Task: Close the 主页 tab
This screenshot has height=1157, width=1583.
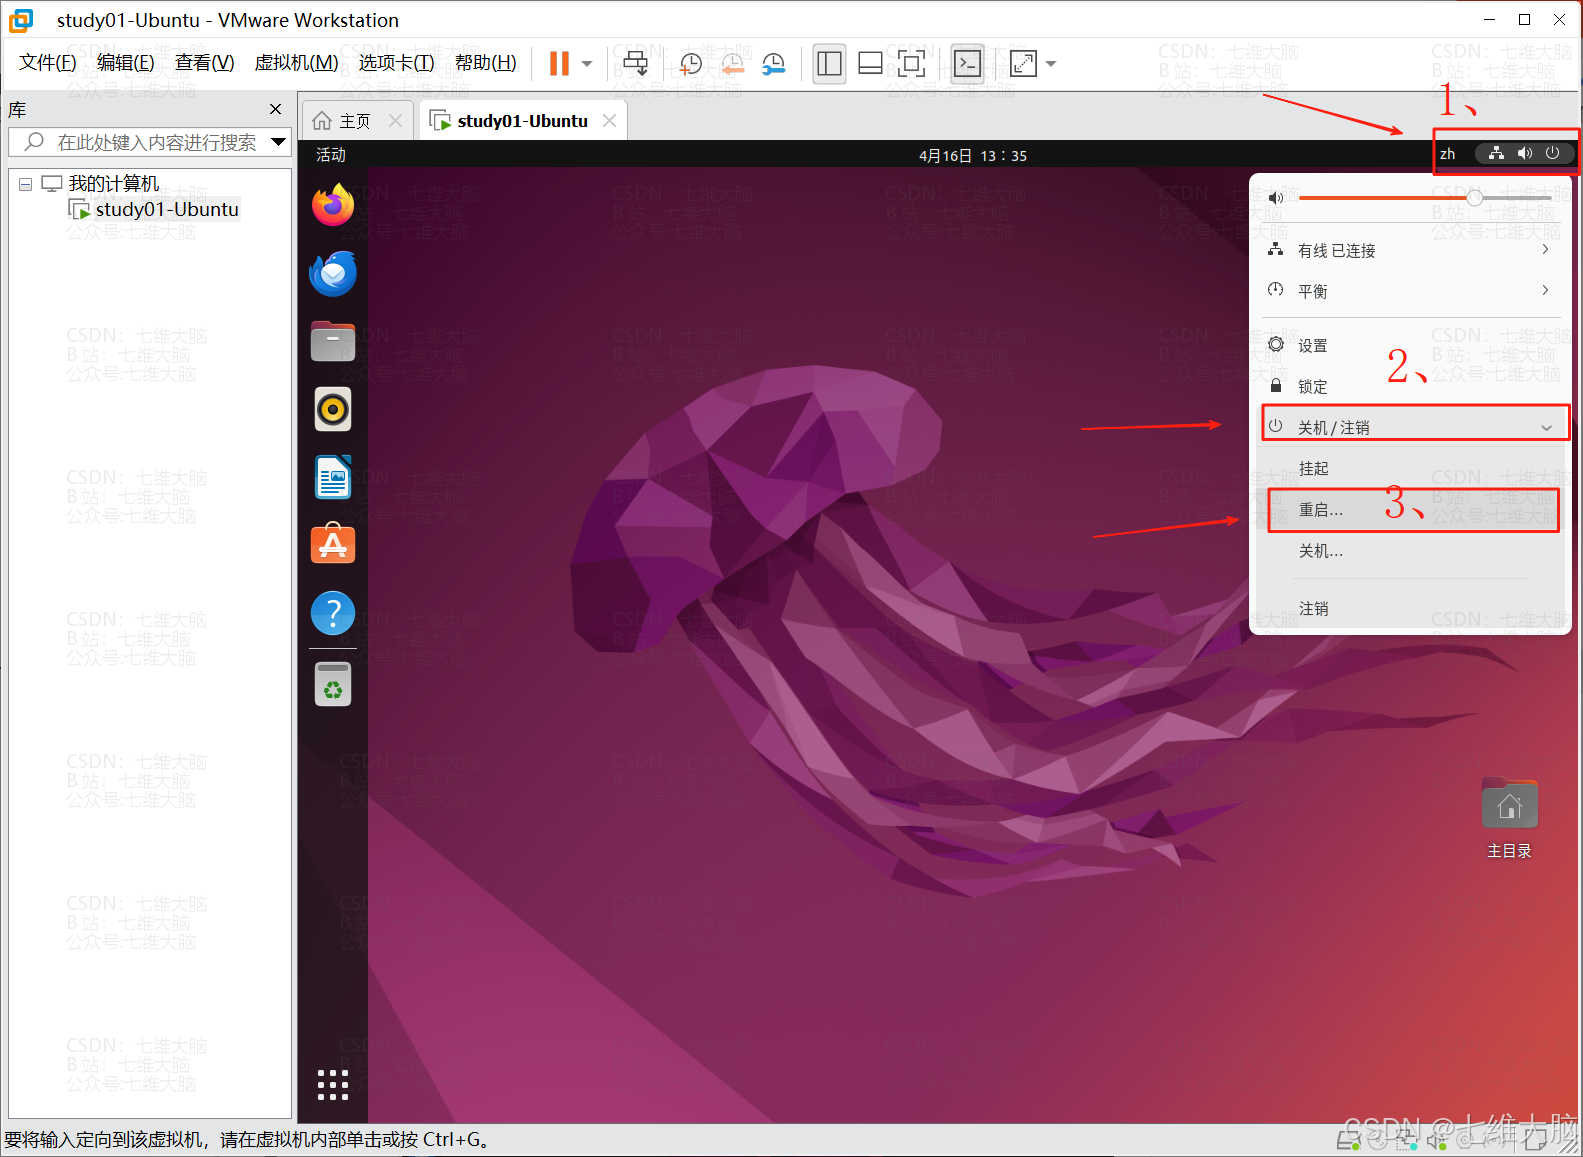Action: [395, 121]
